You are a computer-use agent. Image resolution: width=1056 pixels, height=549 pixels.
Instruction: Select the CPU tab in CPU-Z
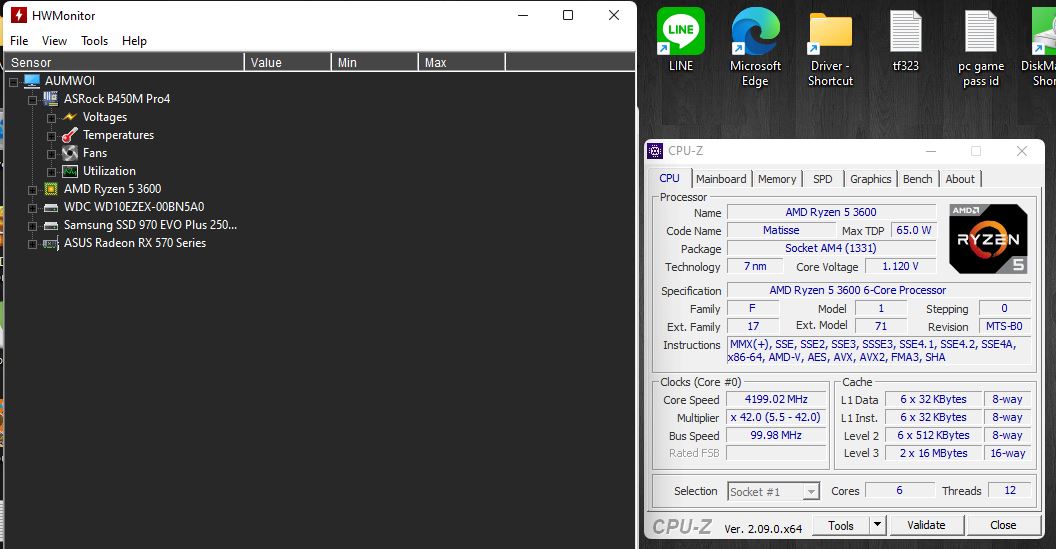(669, 178)
